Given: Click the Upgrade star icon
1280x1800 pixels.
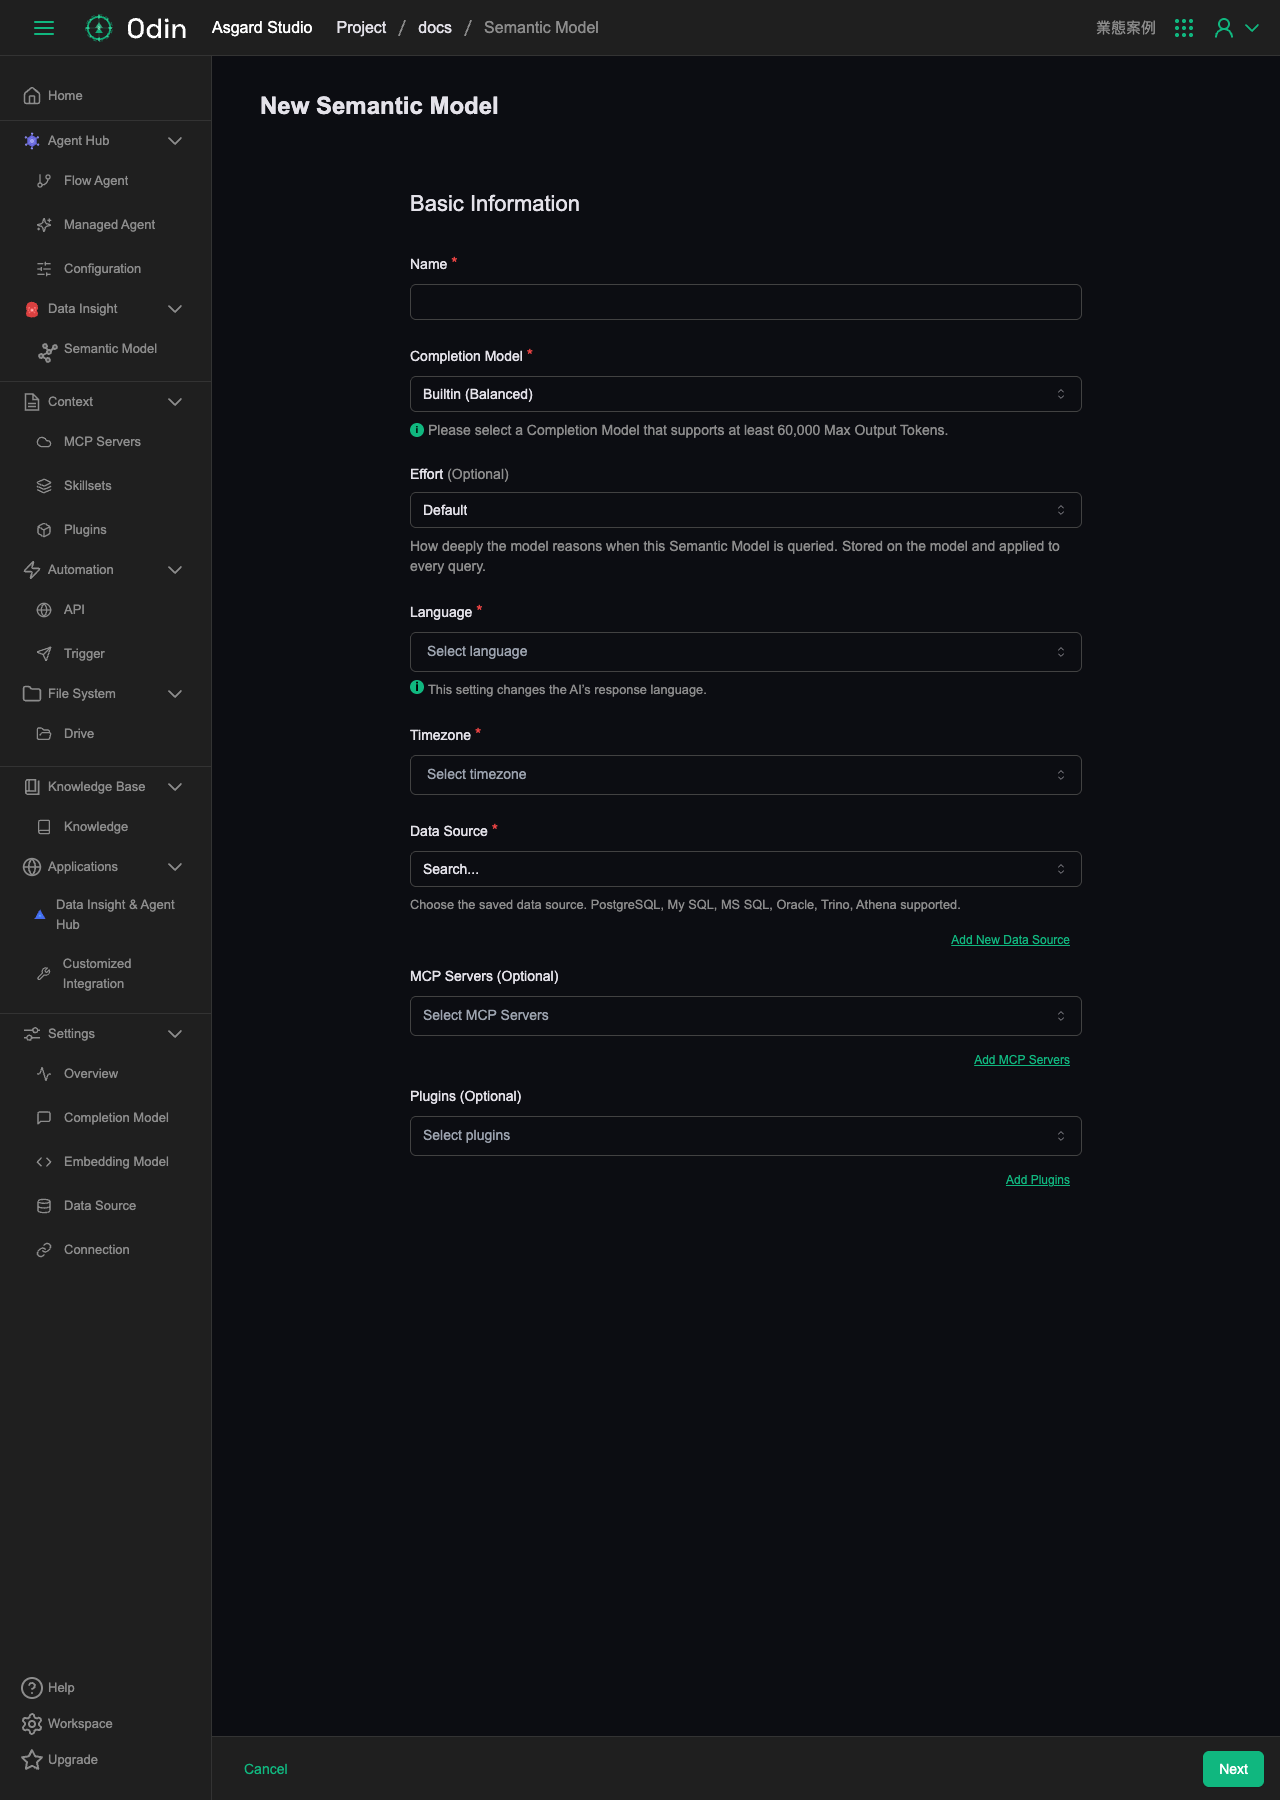Looking at the screenshot, I should (32, 1760).
